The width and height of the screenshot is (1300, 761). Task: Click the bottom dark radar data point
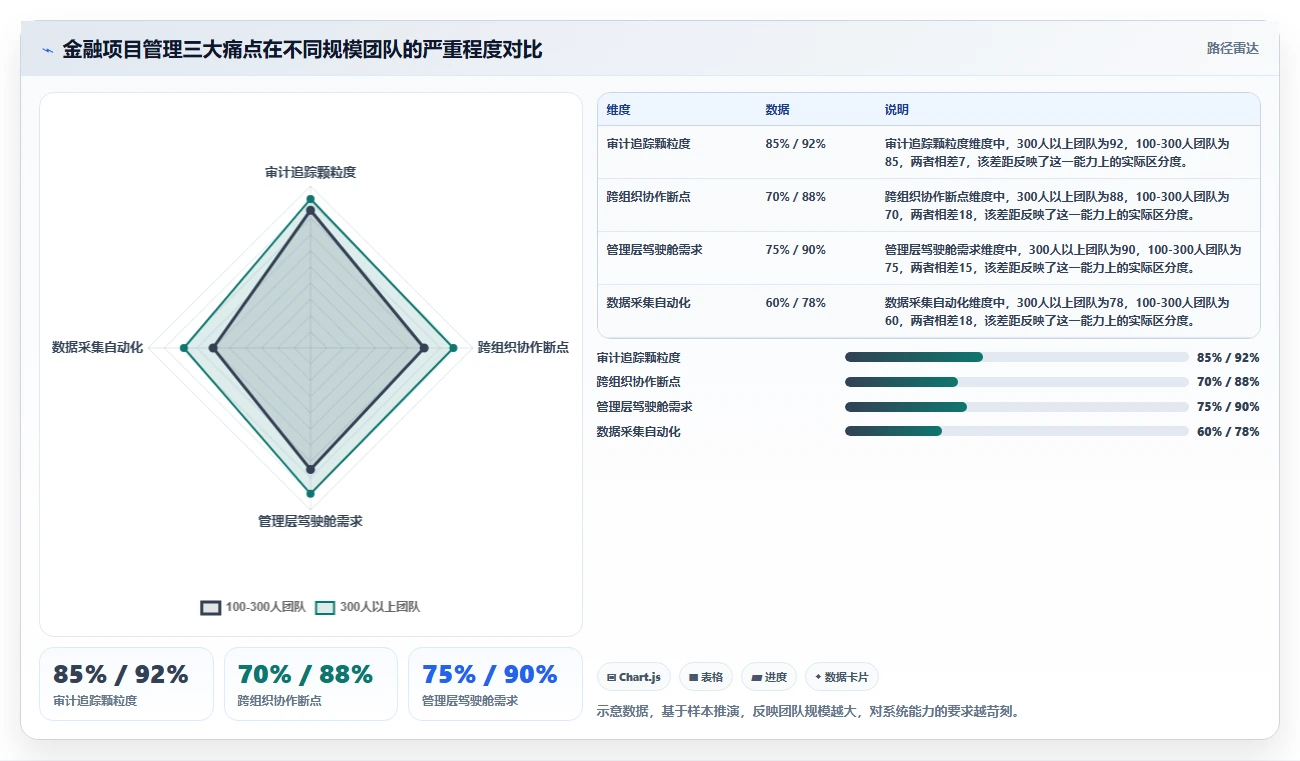point(310,469)
